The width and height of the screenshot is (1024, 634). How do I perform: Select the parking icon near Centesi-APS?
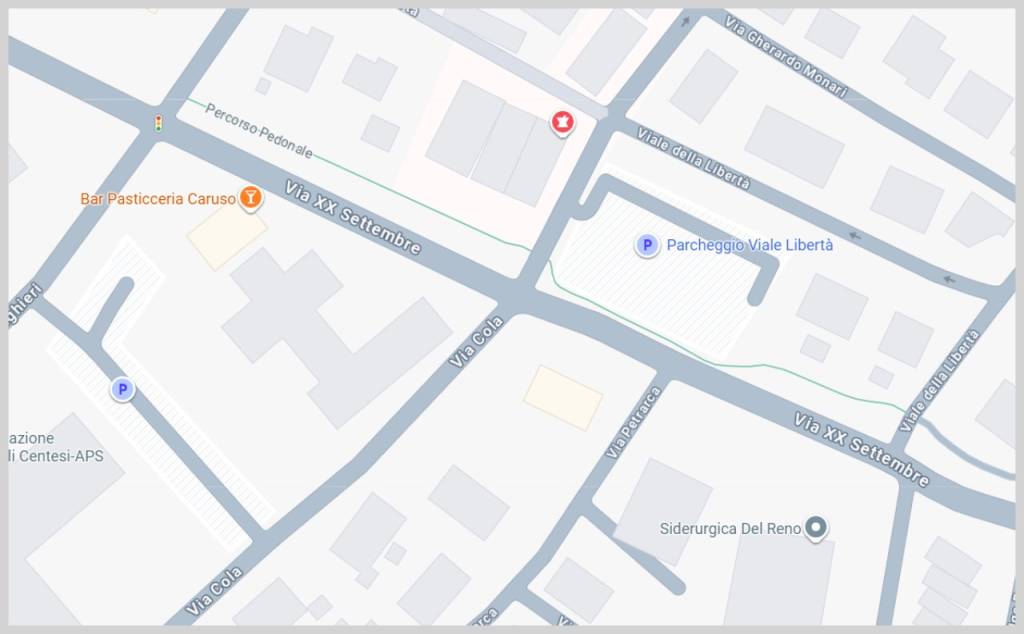(122, 390)
